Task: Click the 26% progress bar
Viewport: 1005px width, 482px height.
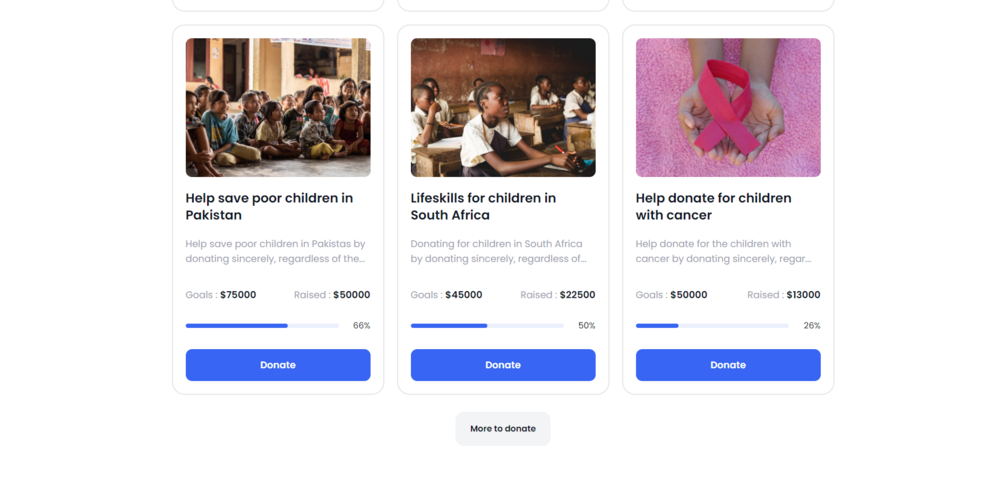Action: tap(712, 326)
